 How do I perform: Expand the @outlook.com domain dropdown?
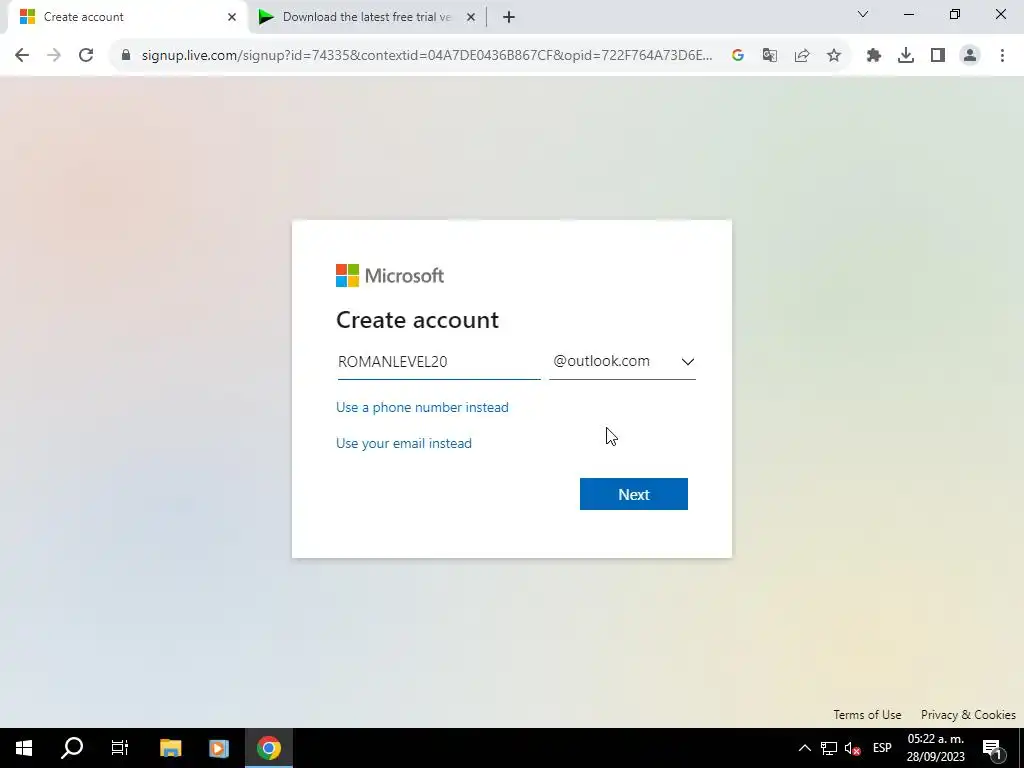(x=622, y=362)
